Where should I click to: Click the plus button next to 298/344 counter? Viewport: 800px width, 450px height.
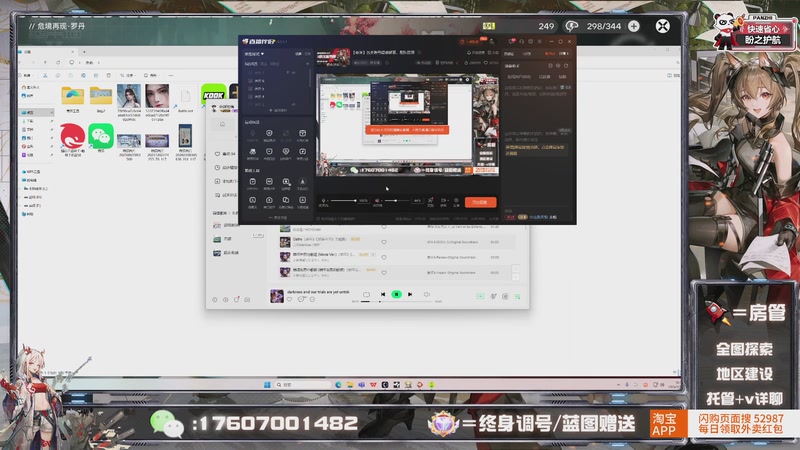point(634,26)
